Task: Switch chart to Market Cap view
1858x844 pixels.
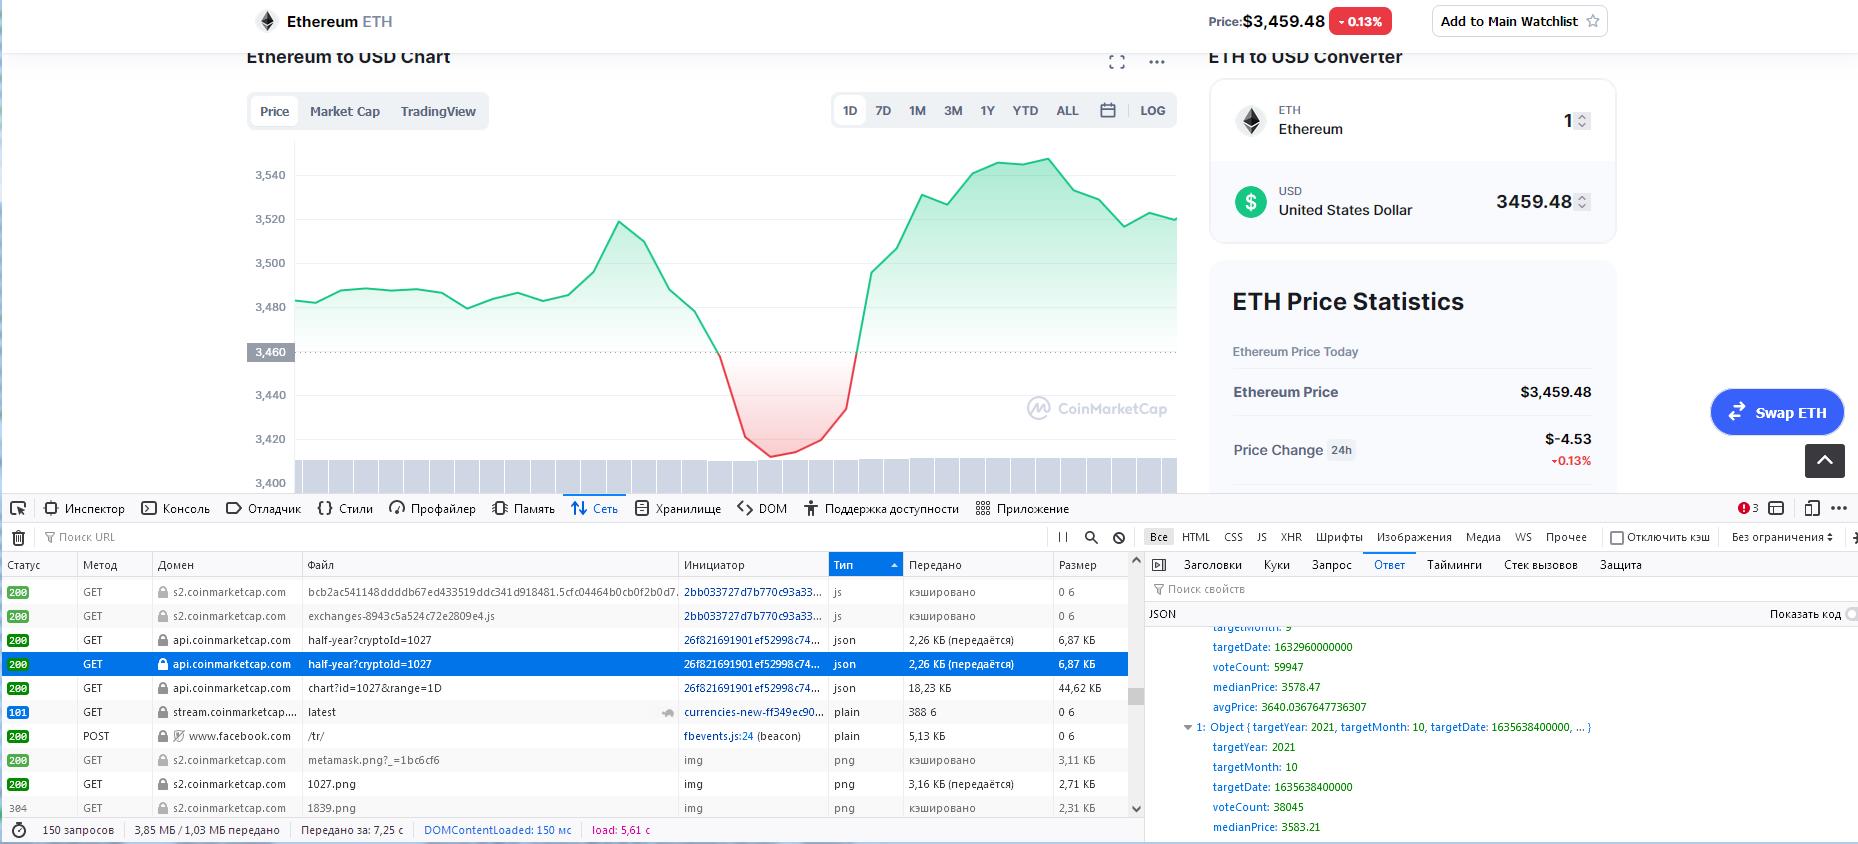Action: click(345, 111)
